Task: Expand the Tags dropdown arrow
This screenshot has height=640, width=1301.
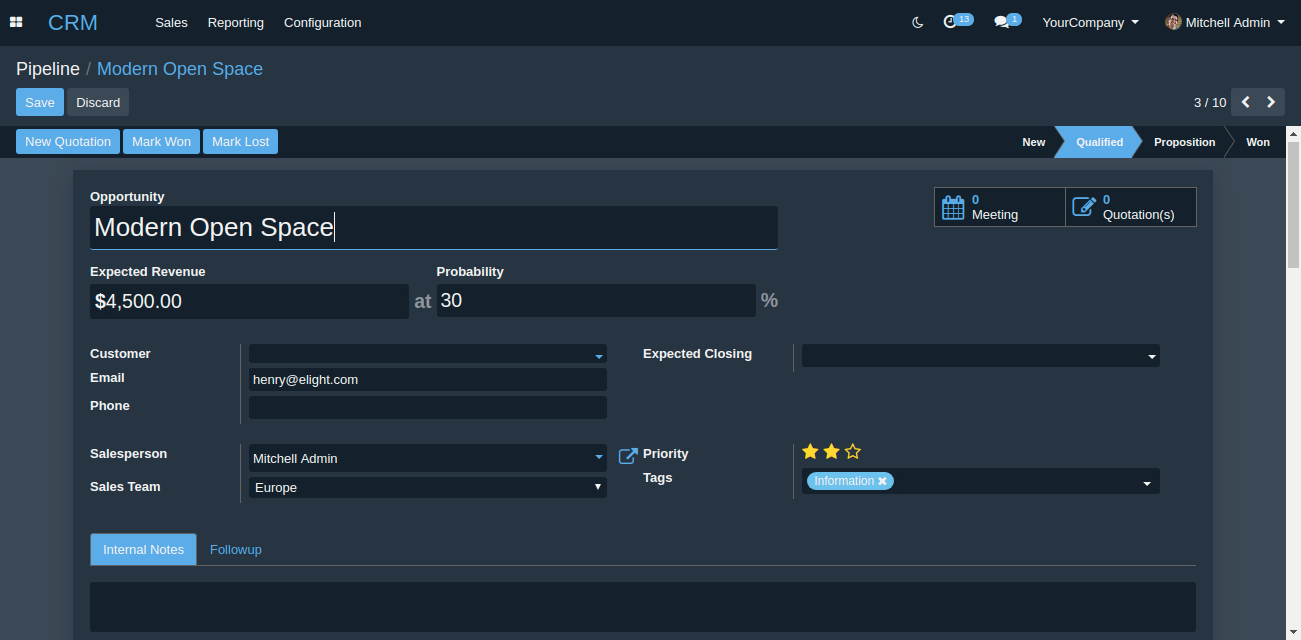Action: point(1148,484)
